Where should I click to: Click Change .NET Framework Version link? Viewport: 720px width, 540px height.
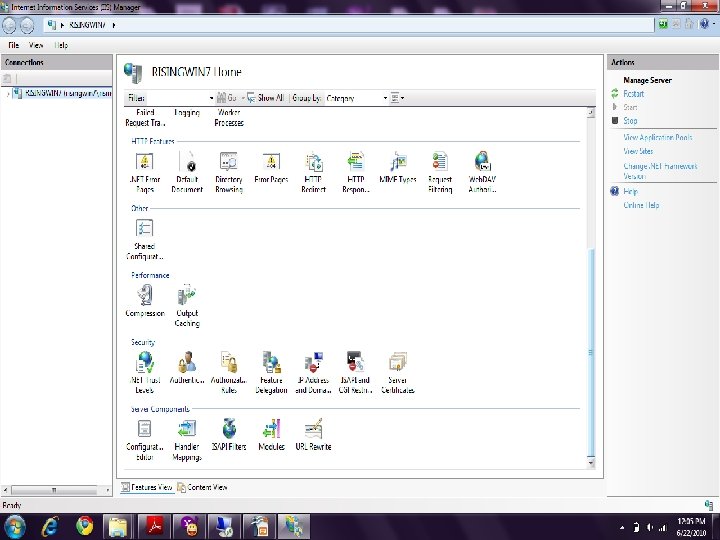tap(660, 171)
